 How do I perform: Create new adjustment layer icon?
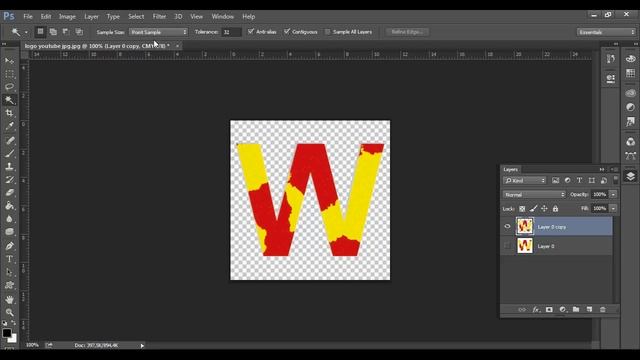562,309
